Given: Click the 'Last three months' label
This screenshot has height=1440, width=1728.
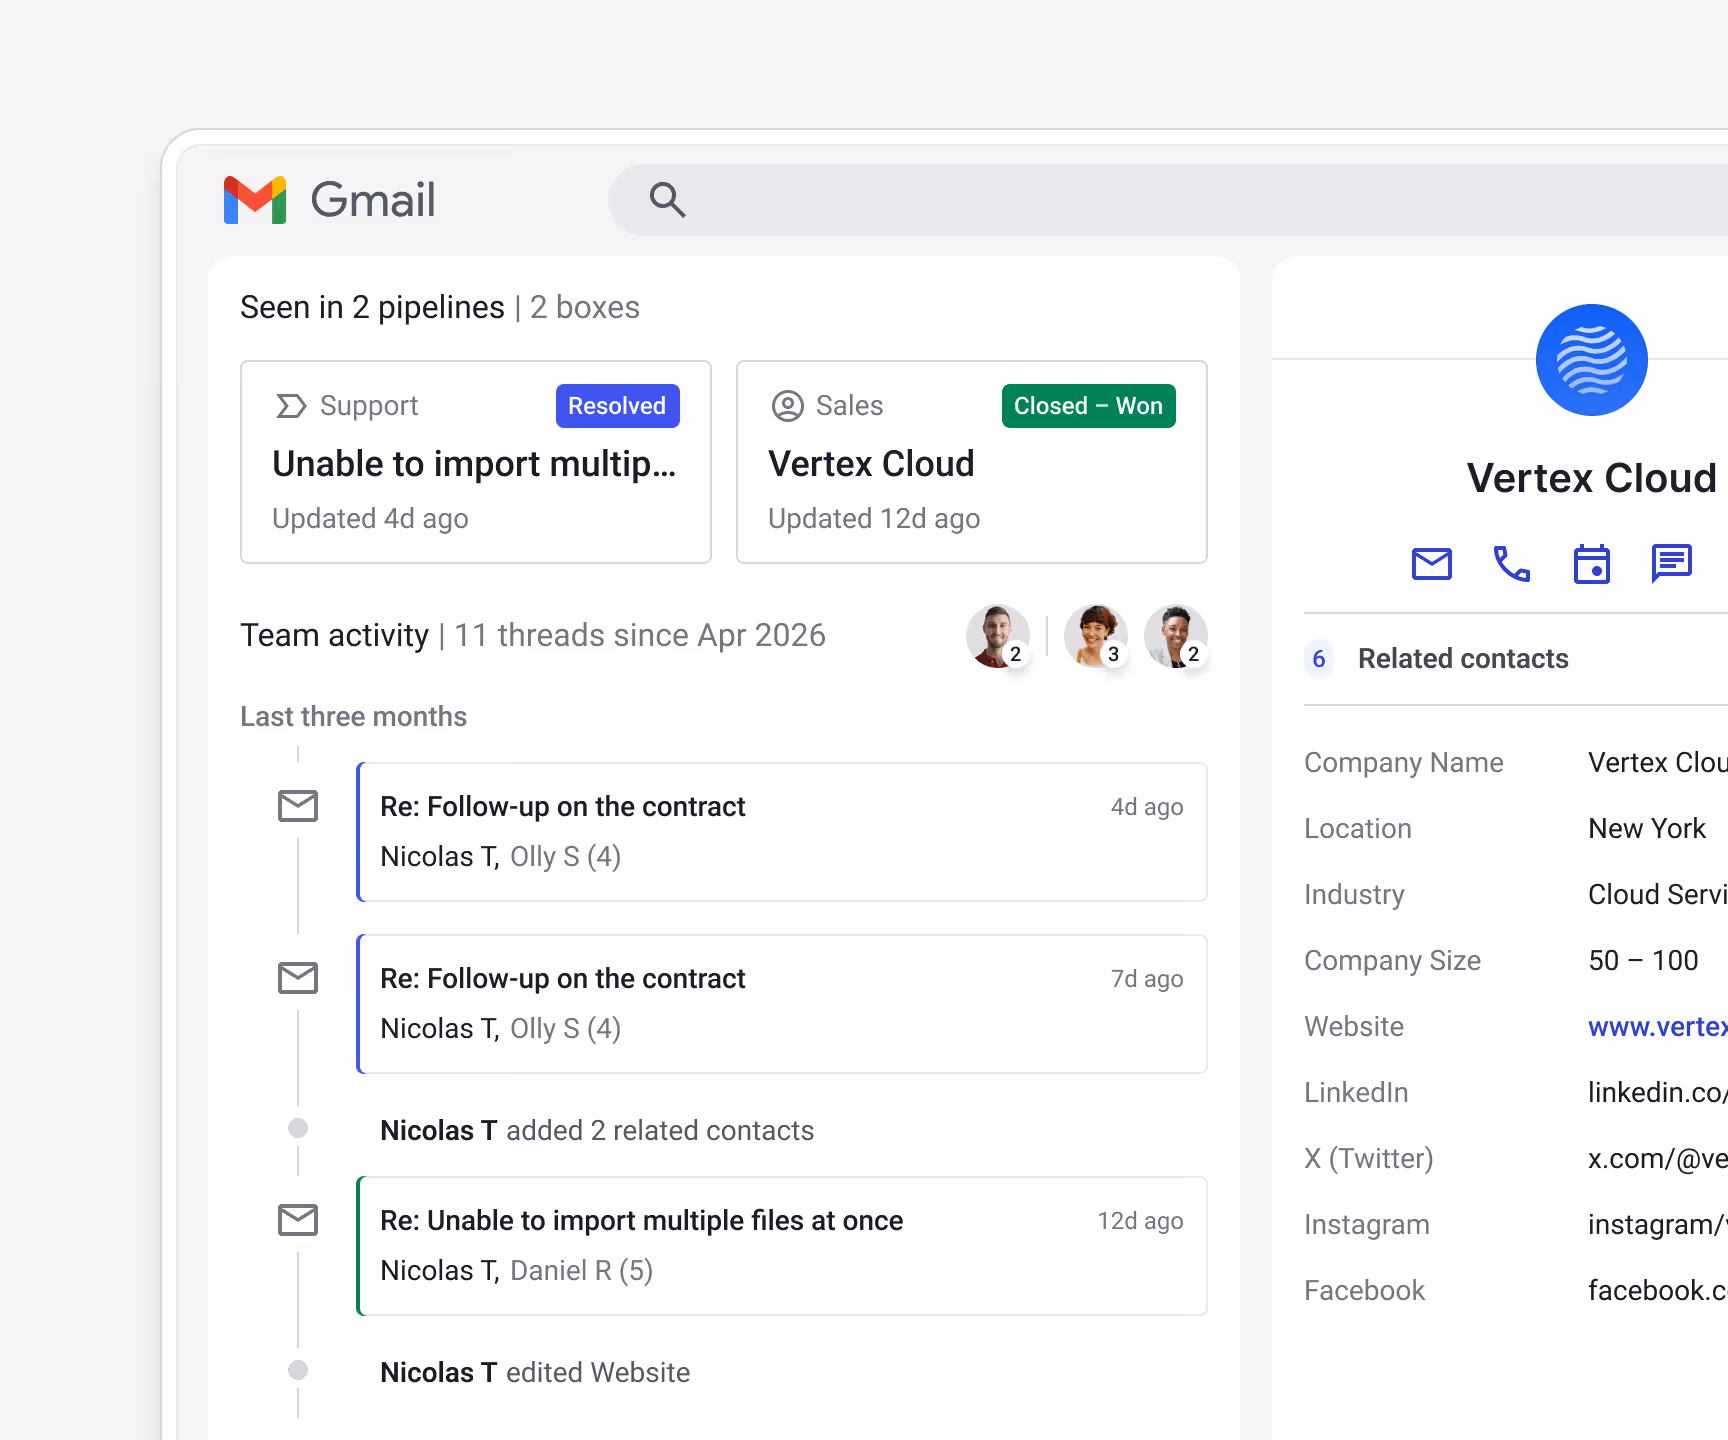Looking at the screenshot, I should 354,717.
